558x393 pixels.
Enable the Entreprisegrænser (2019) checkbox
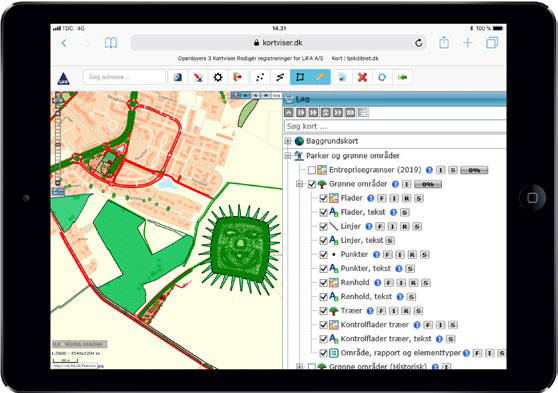(312, 170)
